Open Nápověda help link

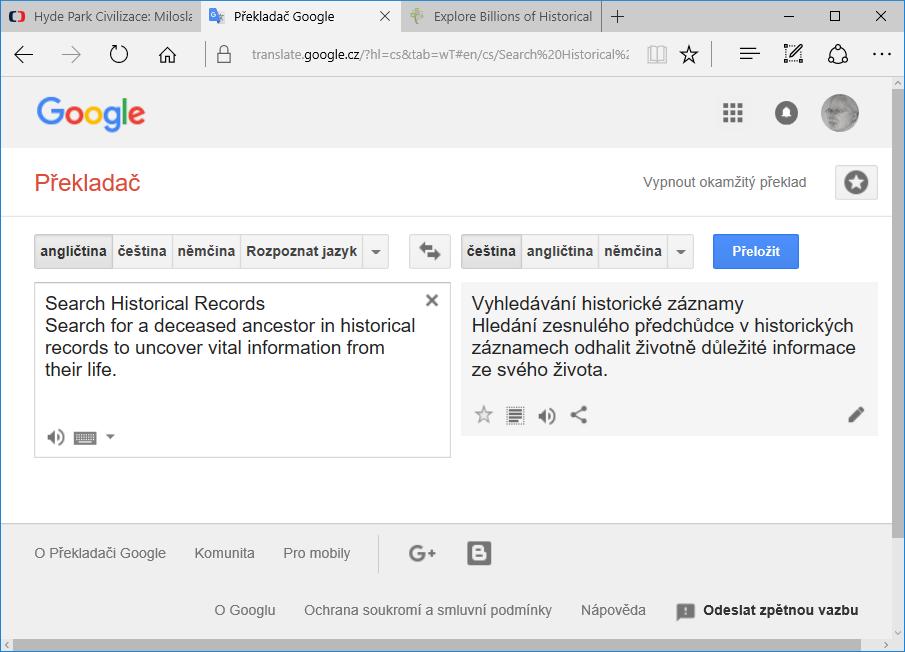613,610
